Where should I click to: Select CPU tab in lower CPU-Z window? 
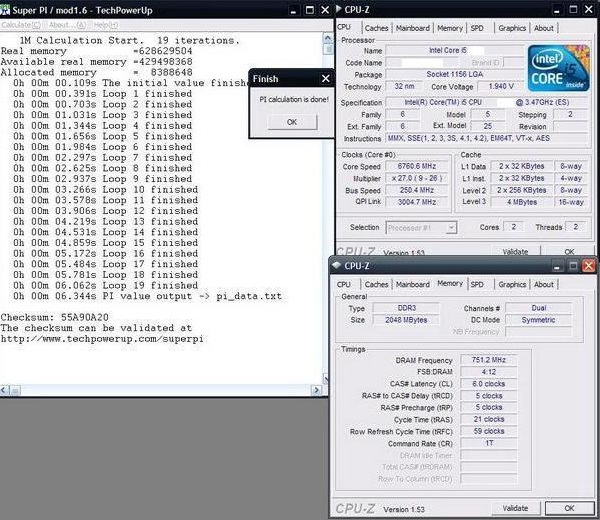pos(344,284)
